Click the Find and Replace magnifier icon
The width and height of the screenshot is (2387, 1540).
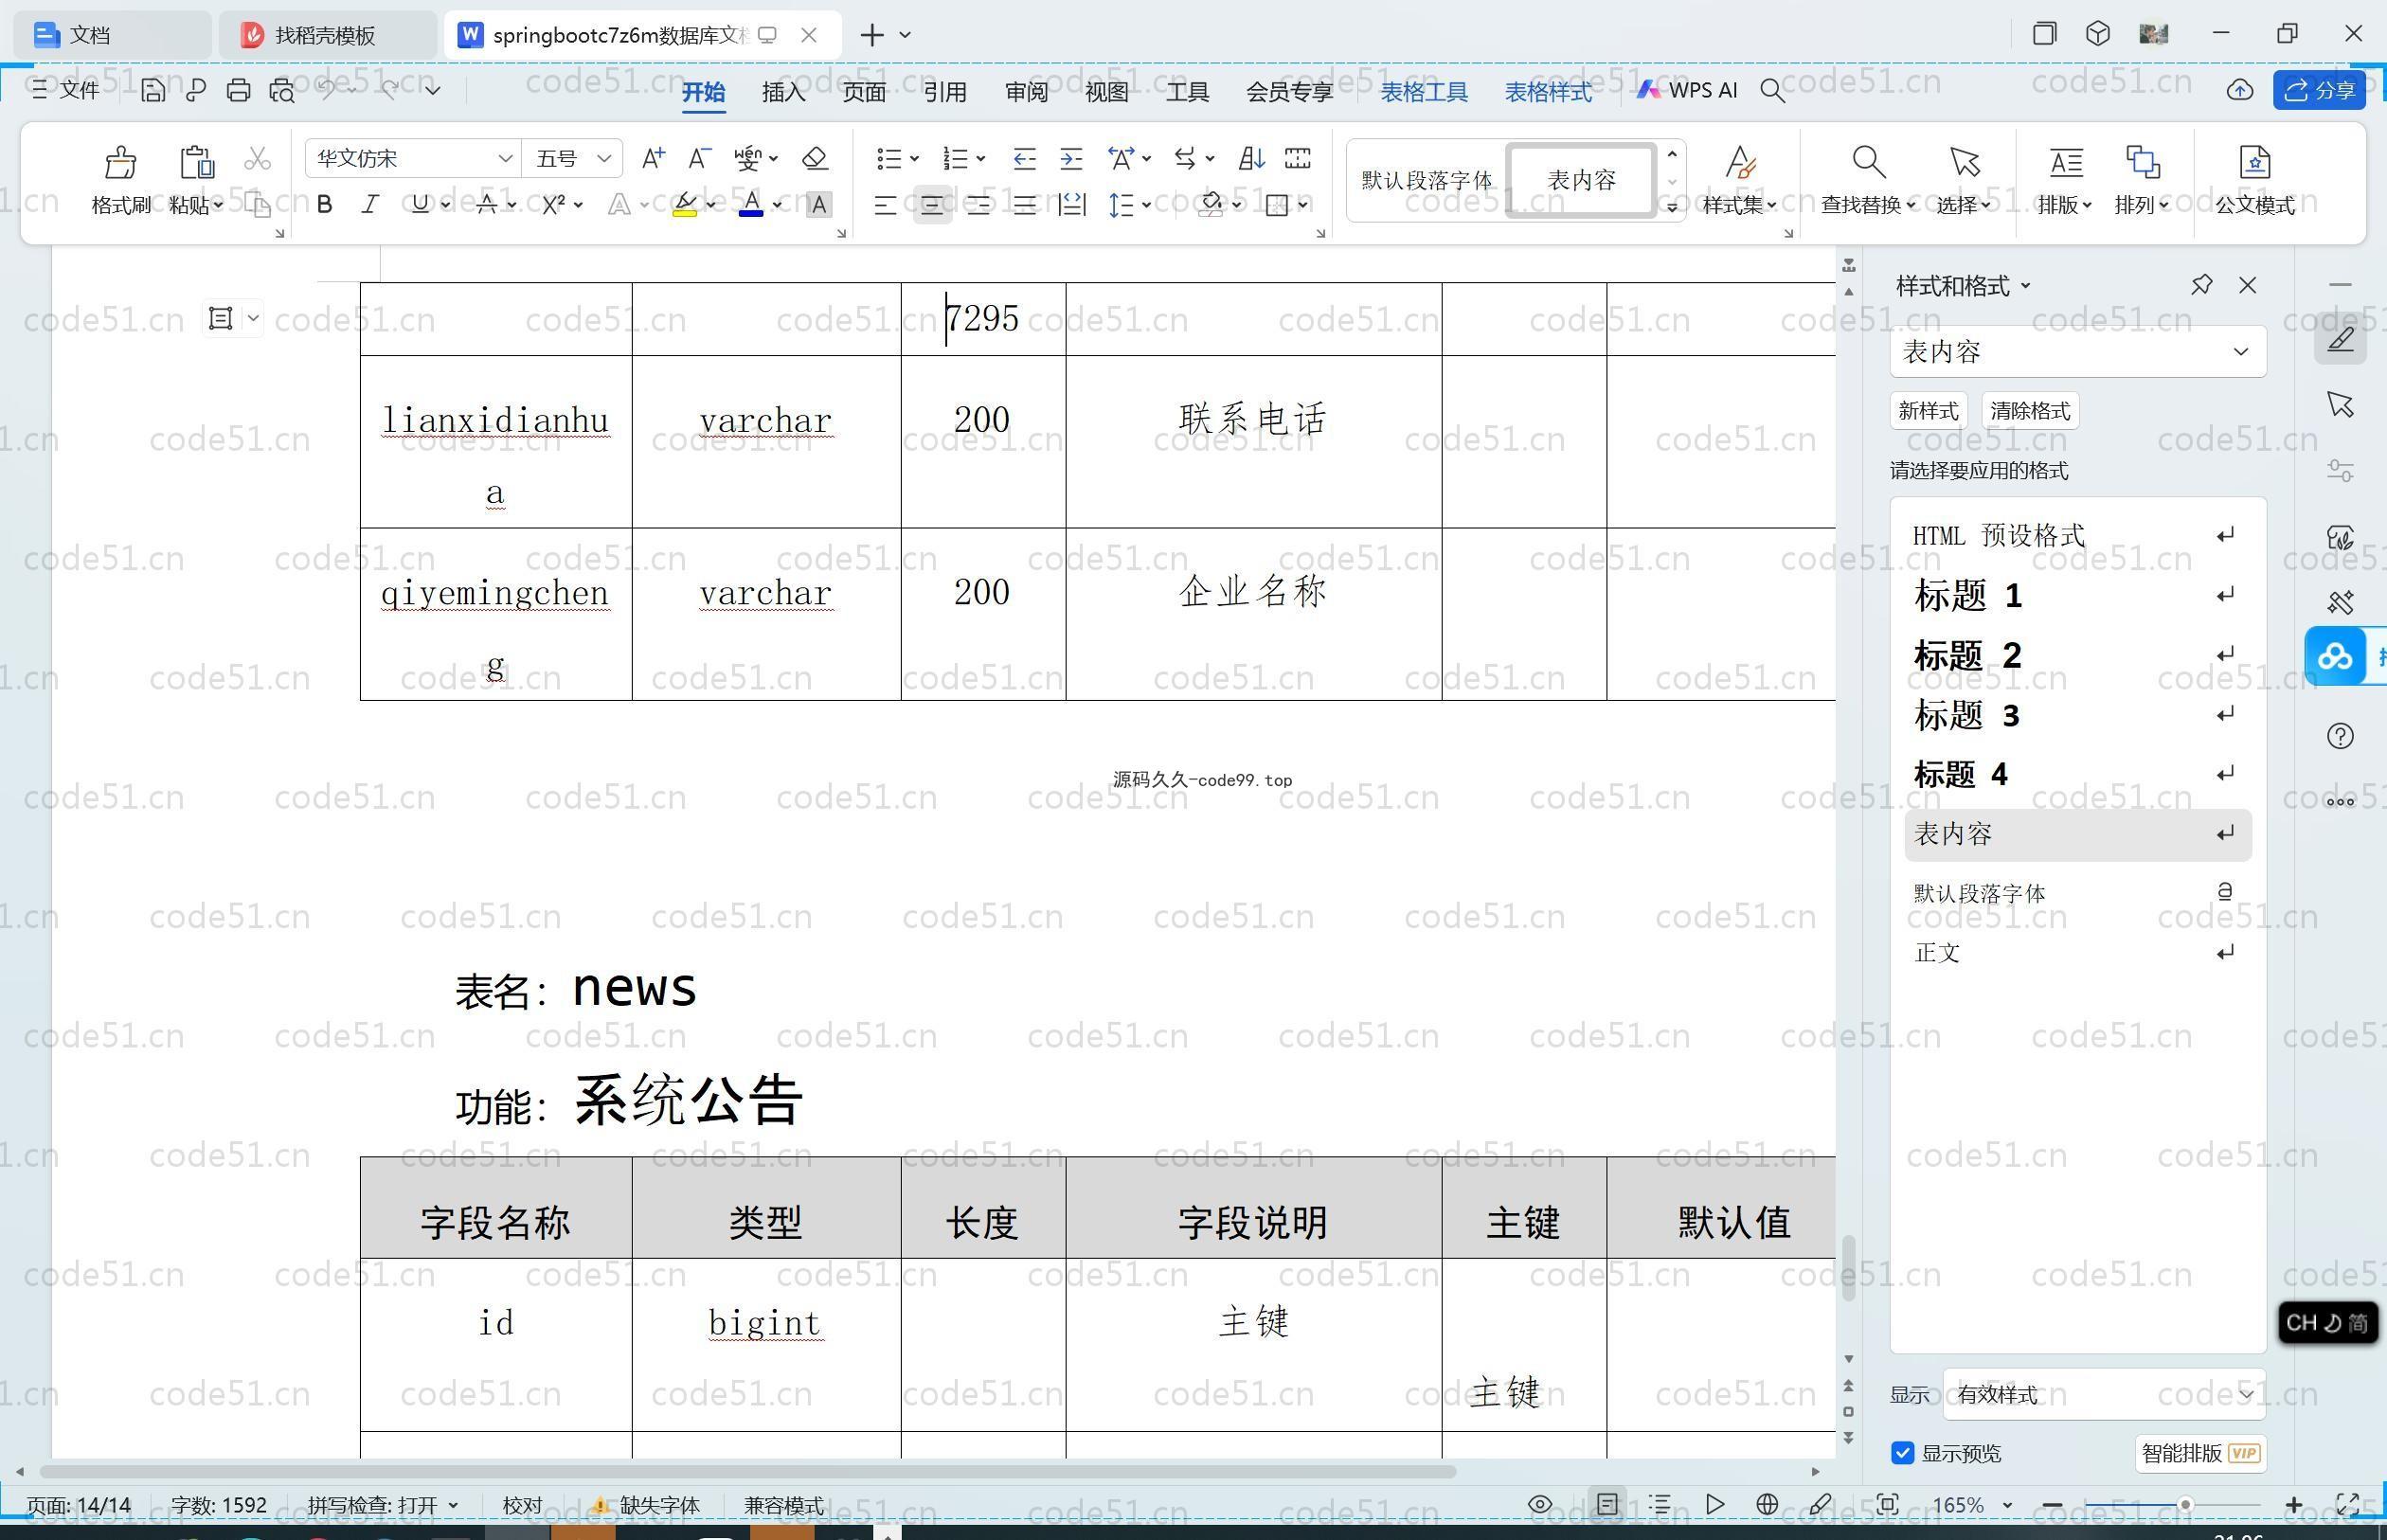point(1868,162)
